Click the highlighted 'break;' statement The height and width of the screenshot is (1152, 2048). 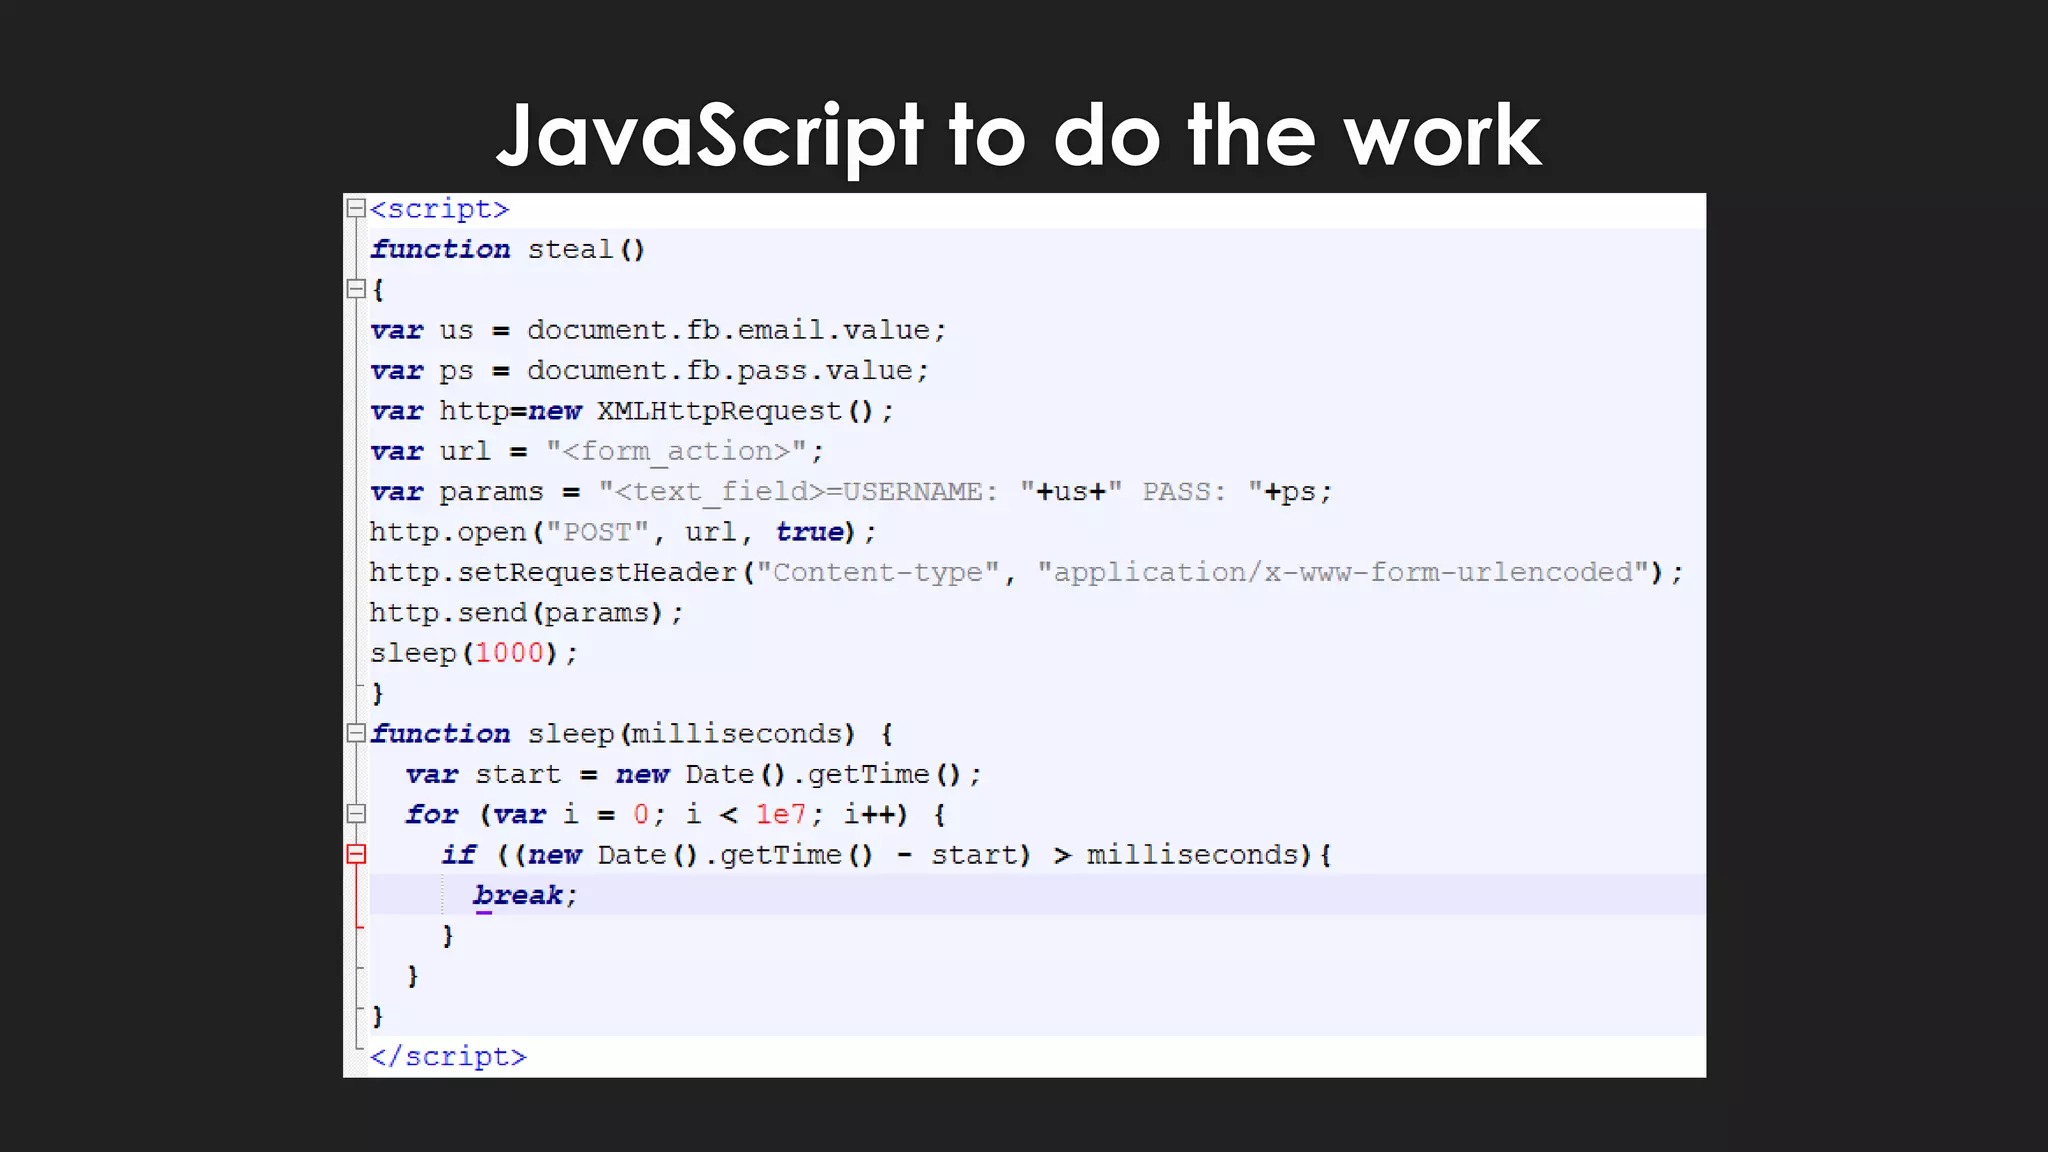[525, 895]
